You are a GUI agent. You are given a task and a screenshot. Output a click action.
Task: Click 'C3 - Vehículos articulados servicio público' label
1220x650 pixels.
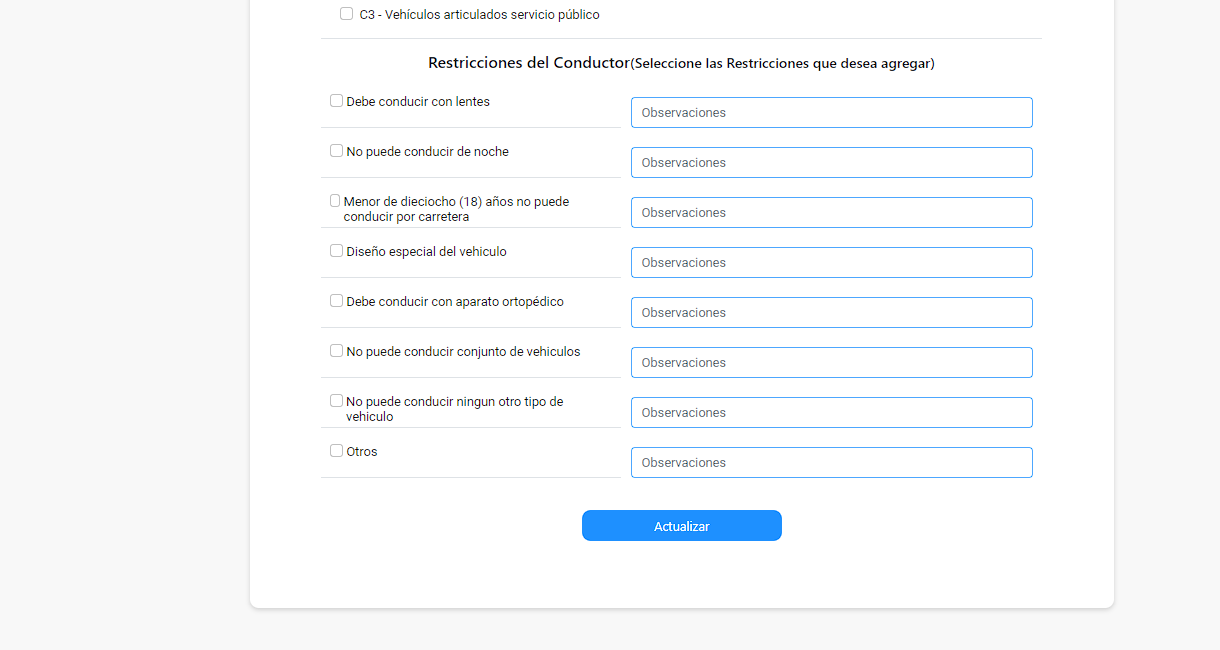point(479,15)
